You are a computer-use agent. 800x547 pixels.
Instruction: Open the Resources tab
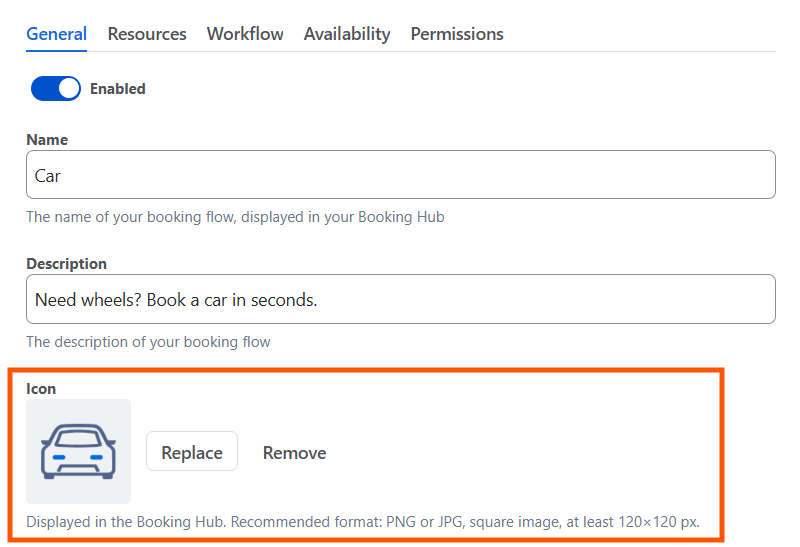[x=147, y=34]
